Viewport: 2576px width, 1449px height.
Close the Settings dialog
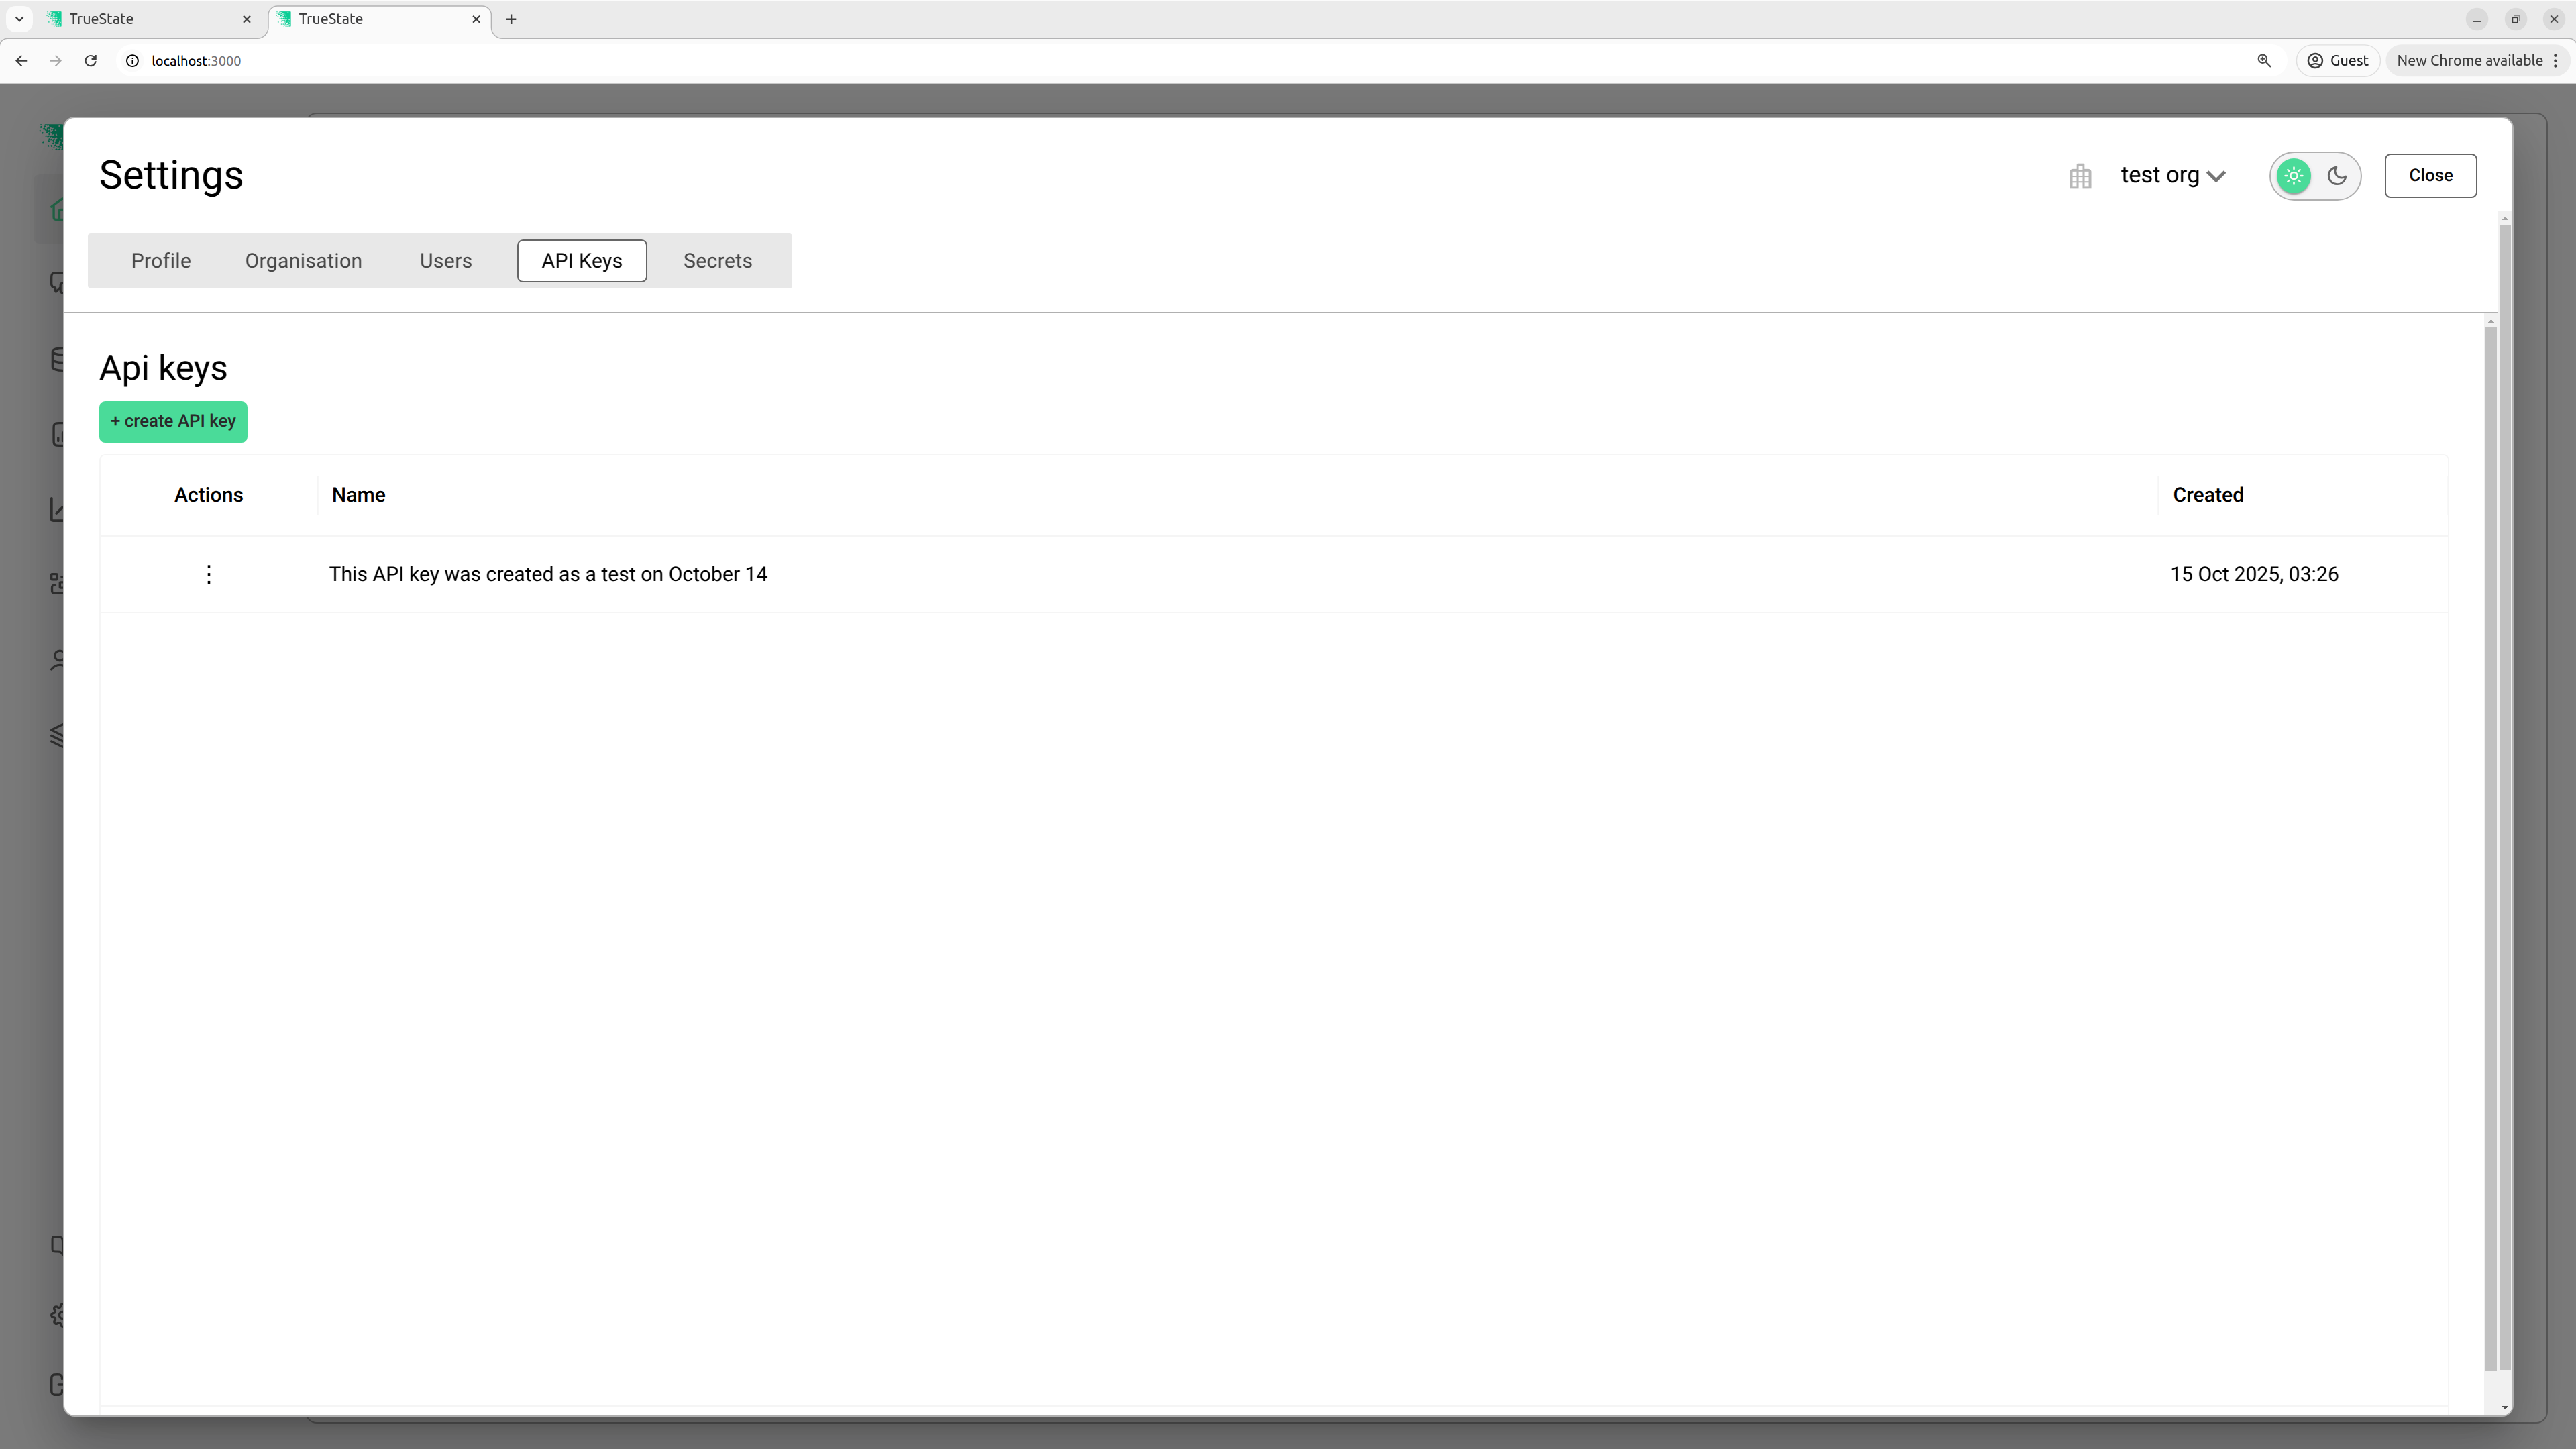click(x=2429, y=176)
